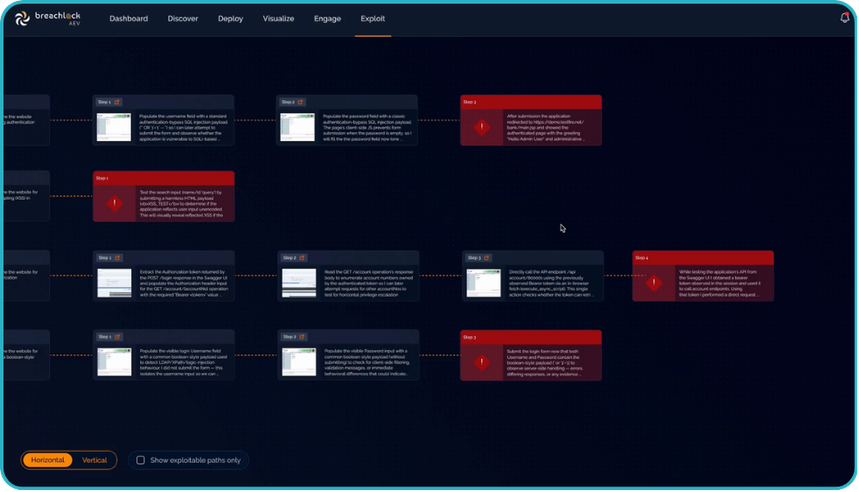Click text 'Populate the visible login Username field'
The image size is (859, 492).
click(x=180, y=351)
